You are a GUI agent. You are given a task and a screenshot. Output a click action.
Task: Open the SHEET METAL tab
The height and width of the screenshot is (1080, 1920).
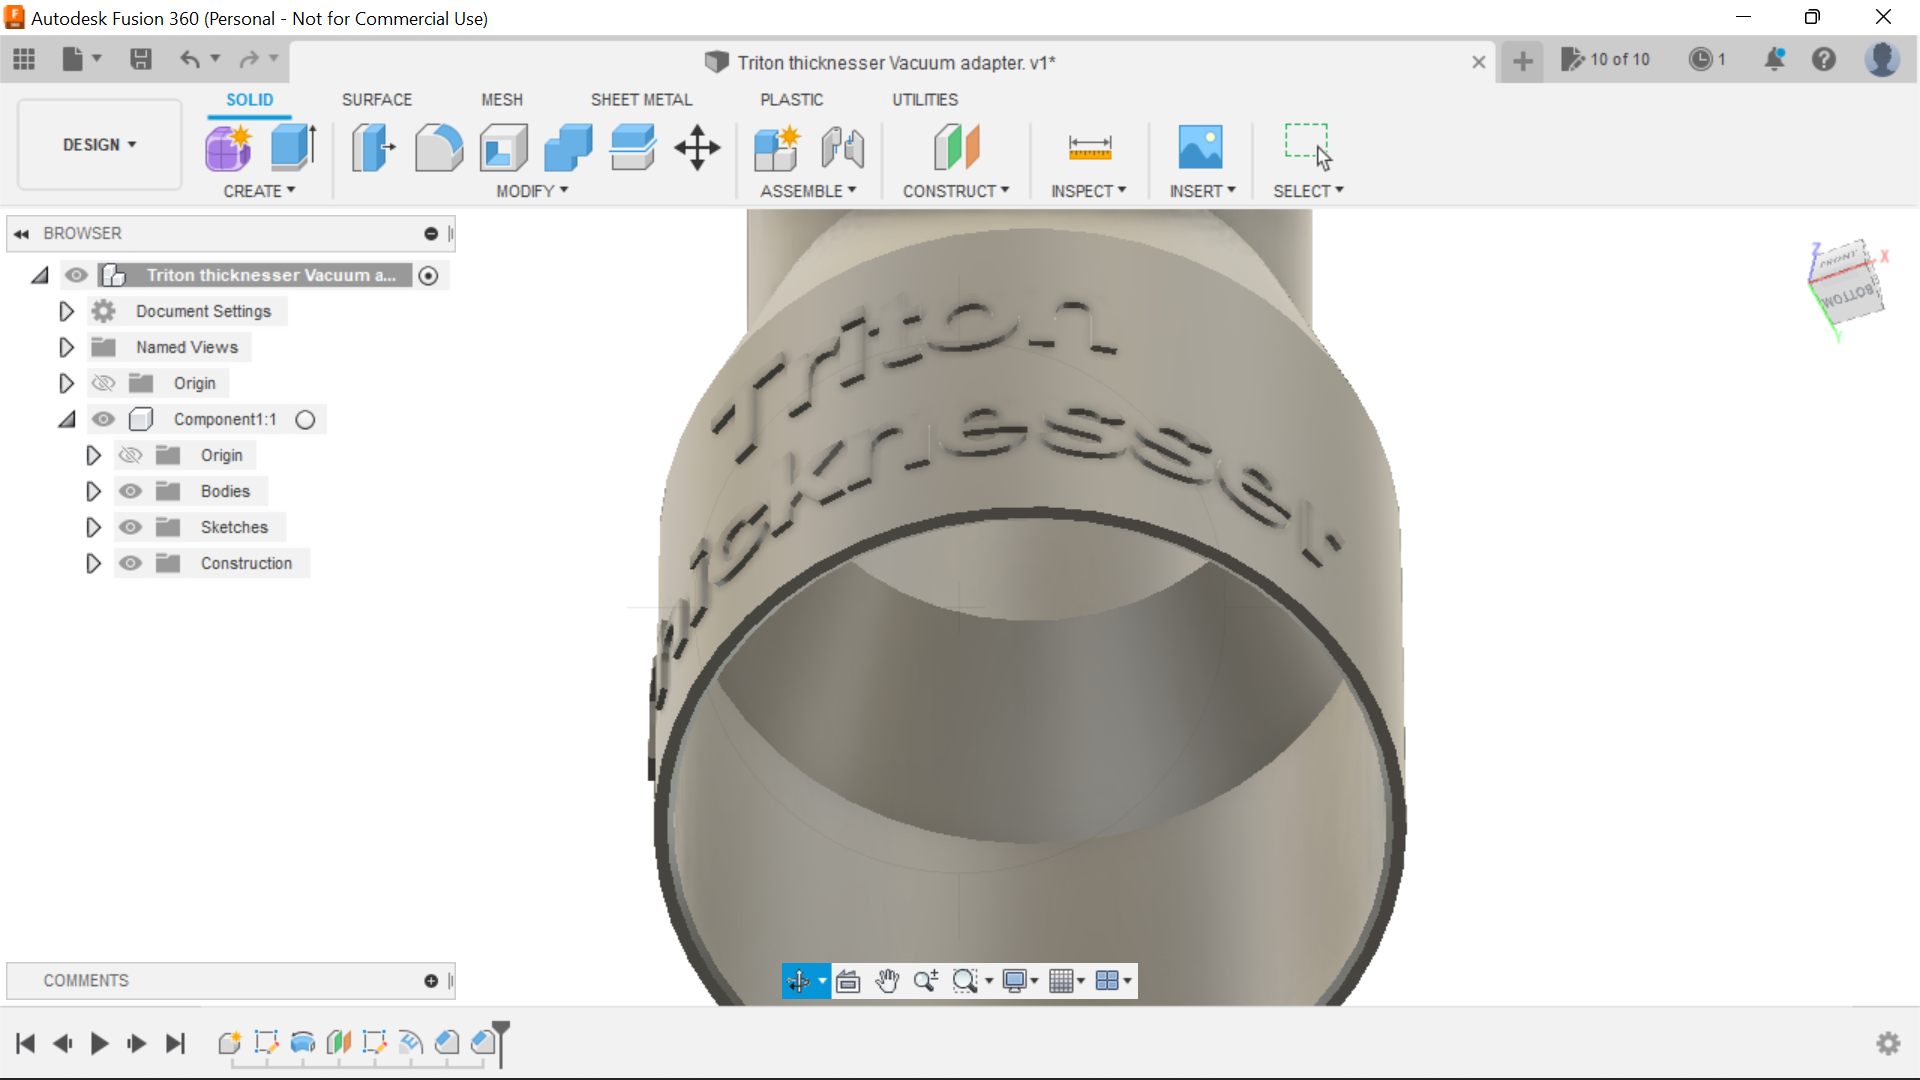[x=641, y=99]
